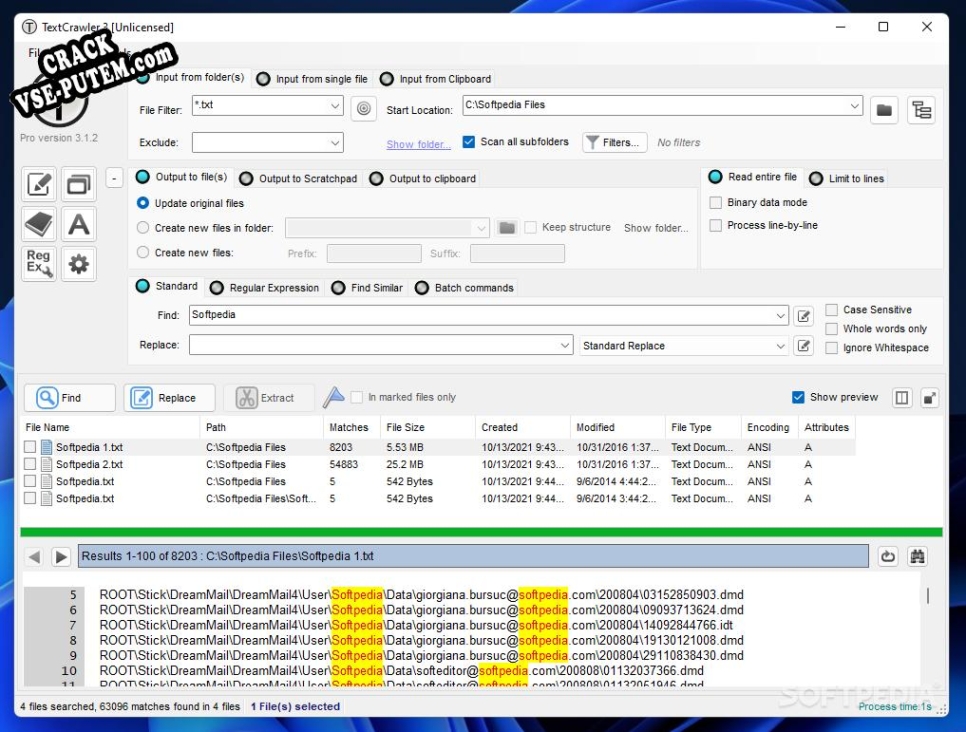Open the book help icon
The height and width of the screenshot is (732, 966).
(x=39, y=224)
